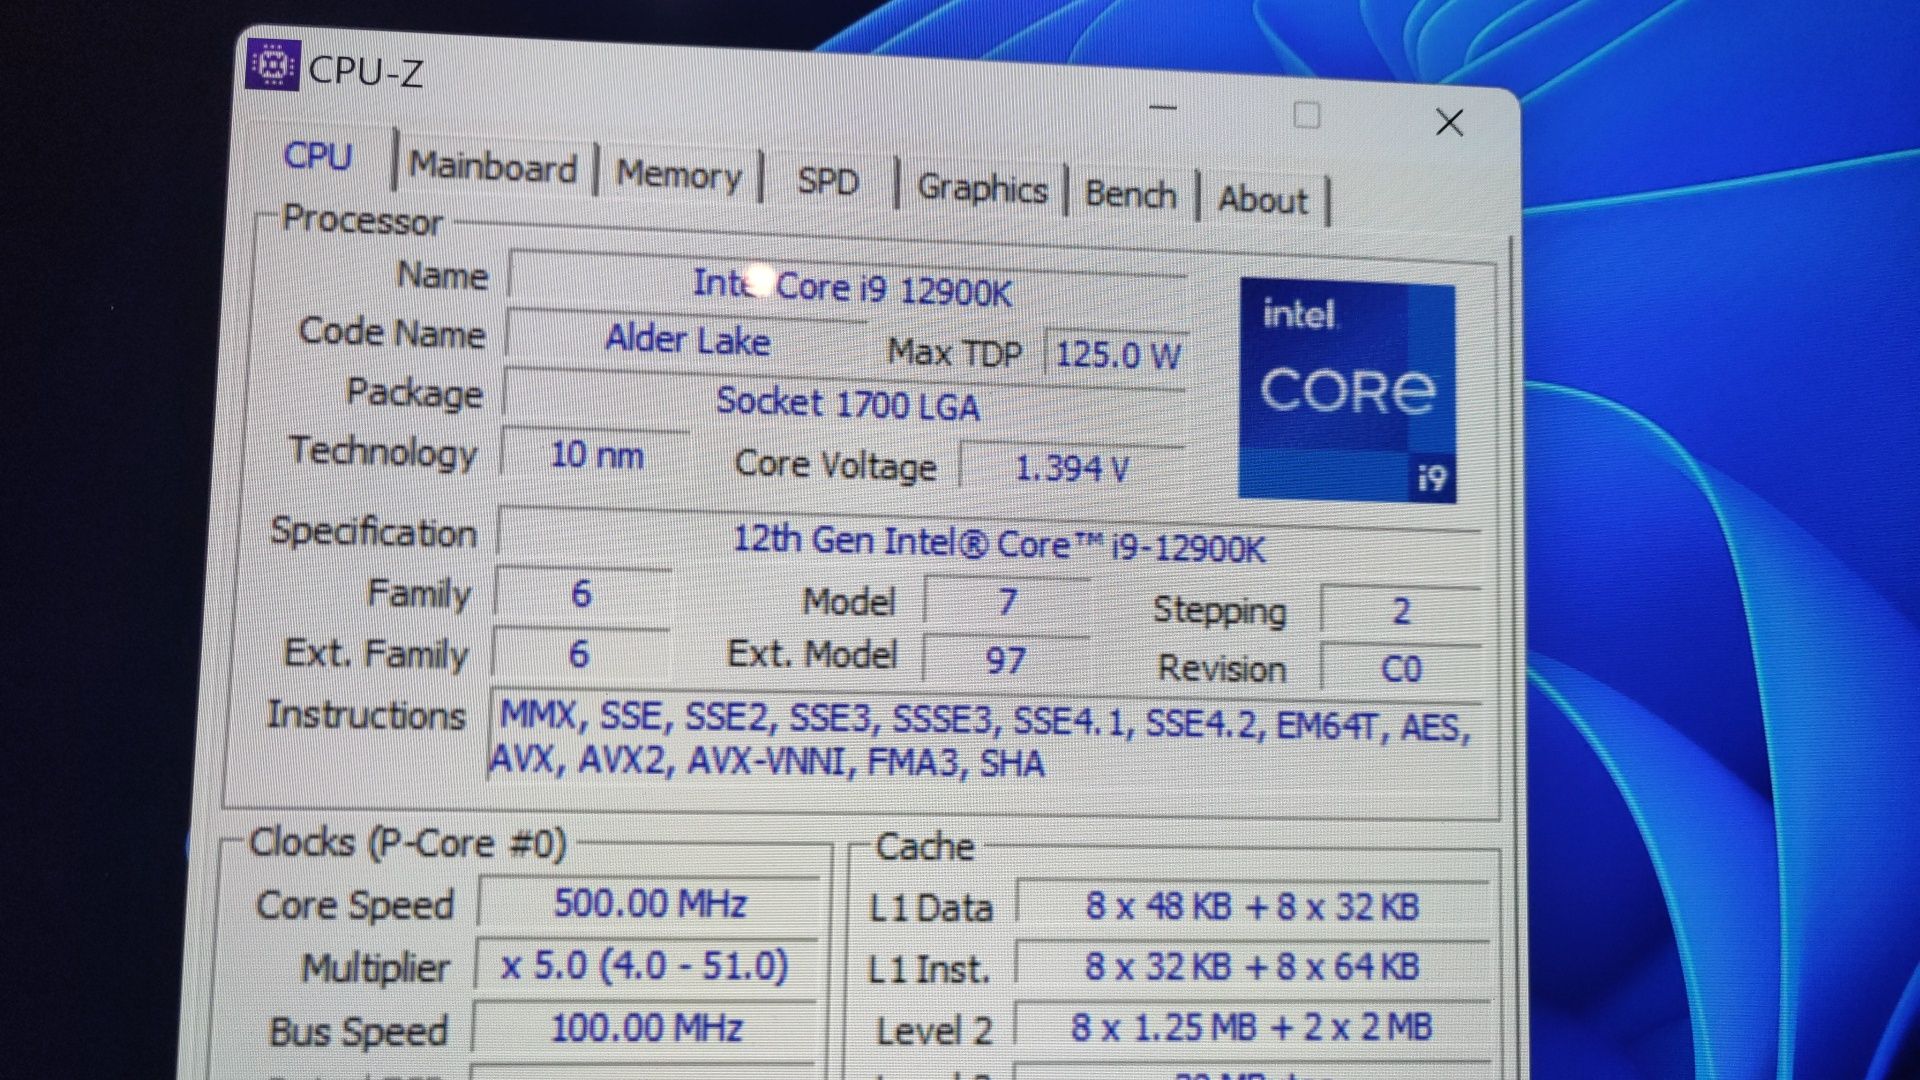Click the Processor group label
Viewport: 1920px width, 1080px height.
(362, 219)
